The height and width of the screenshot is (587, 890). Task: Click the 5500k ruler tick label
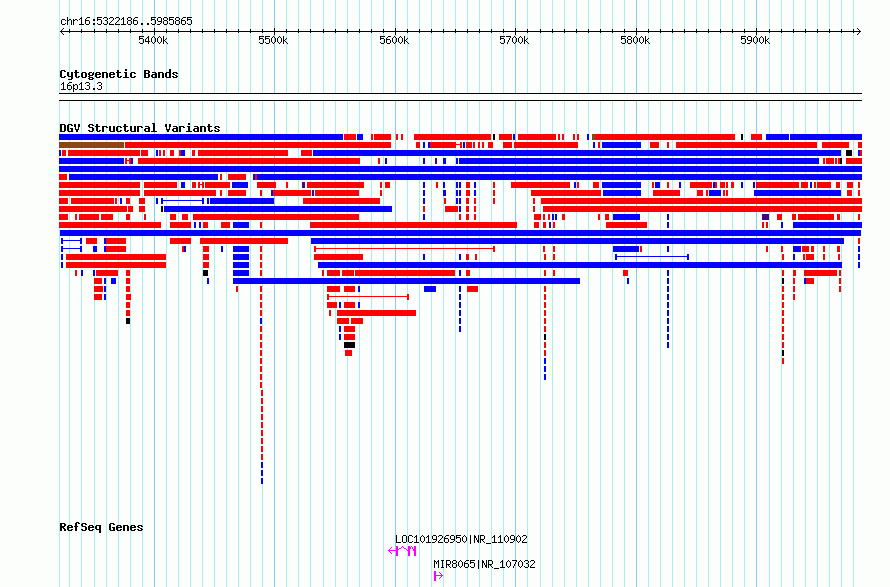tap(273, 40)
